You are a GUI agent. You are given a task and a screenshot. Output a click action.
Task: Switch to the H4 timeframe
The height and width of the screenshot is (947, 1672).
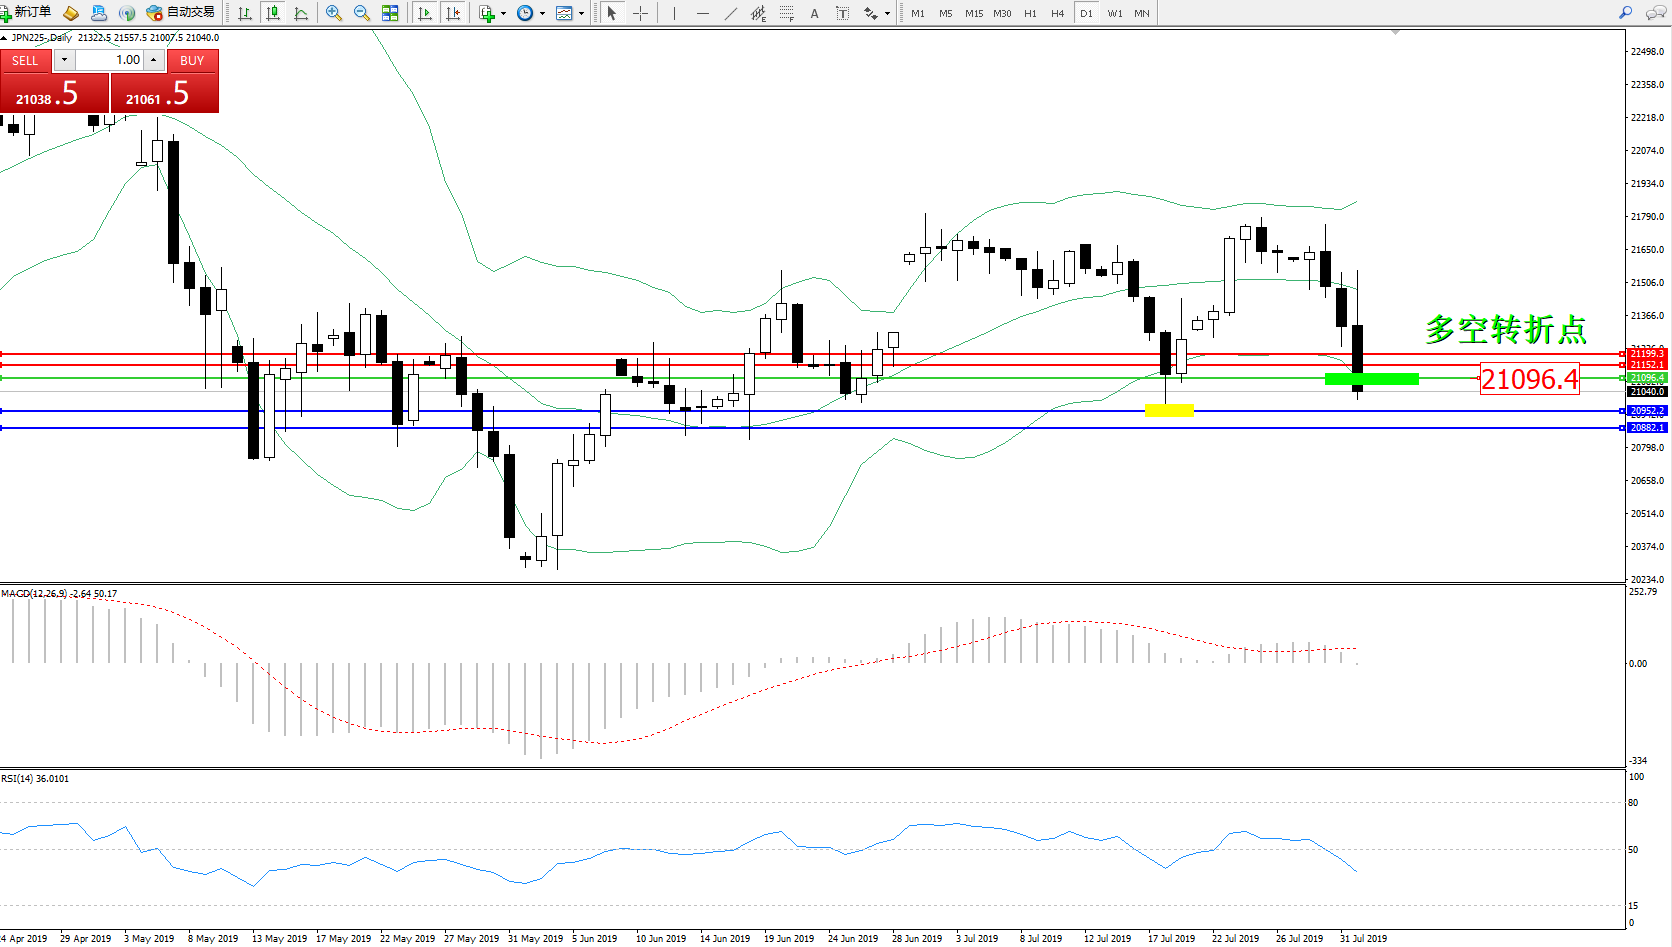(x=1057, y=13)
